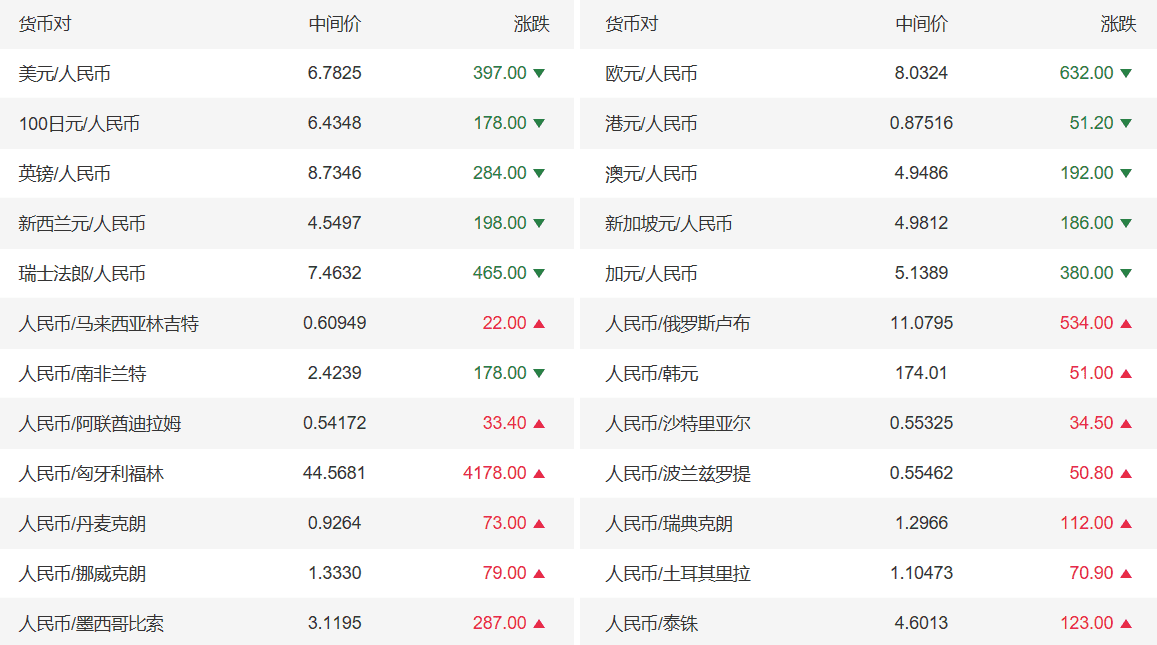Click the red up arrow in 人民币/俄罗斯卢布 row
This screenshot has height=645, width=1157.
point(1126,323)
